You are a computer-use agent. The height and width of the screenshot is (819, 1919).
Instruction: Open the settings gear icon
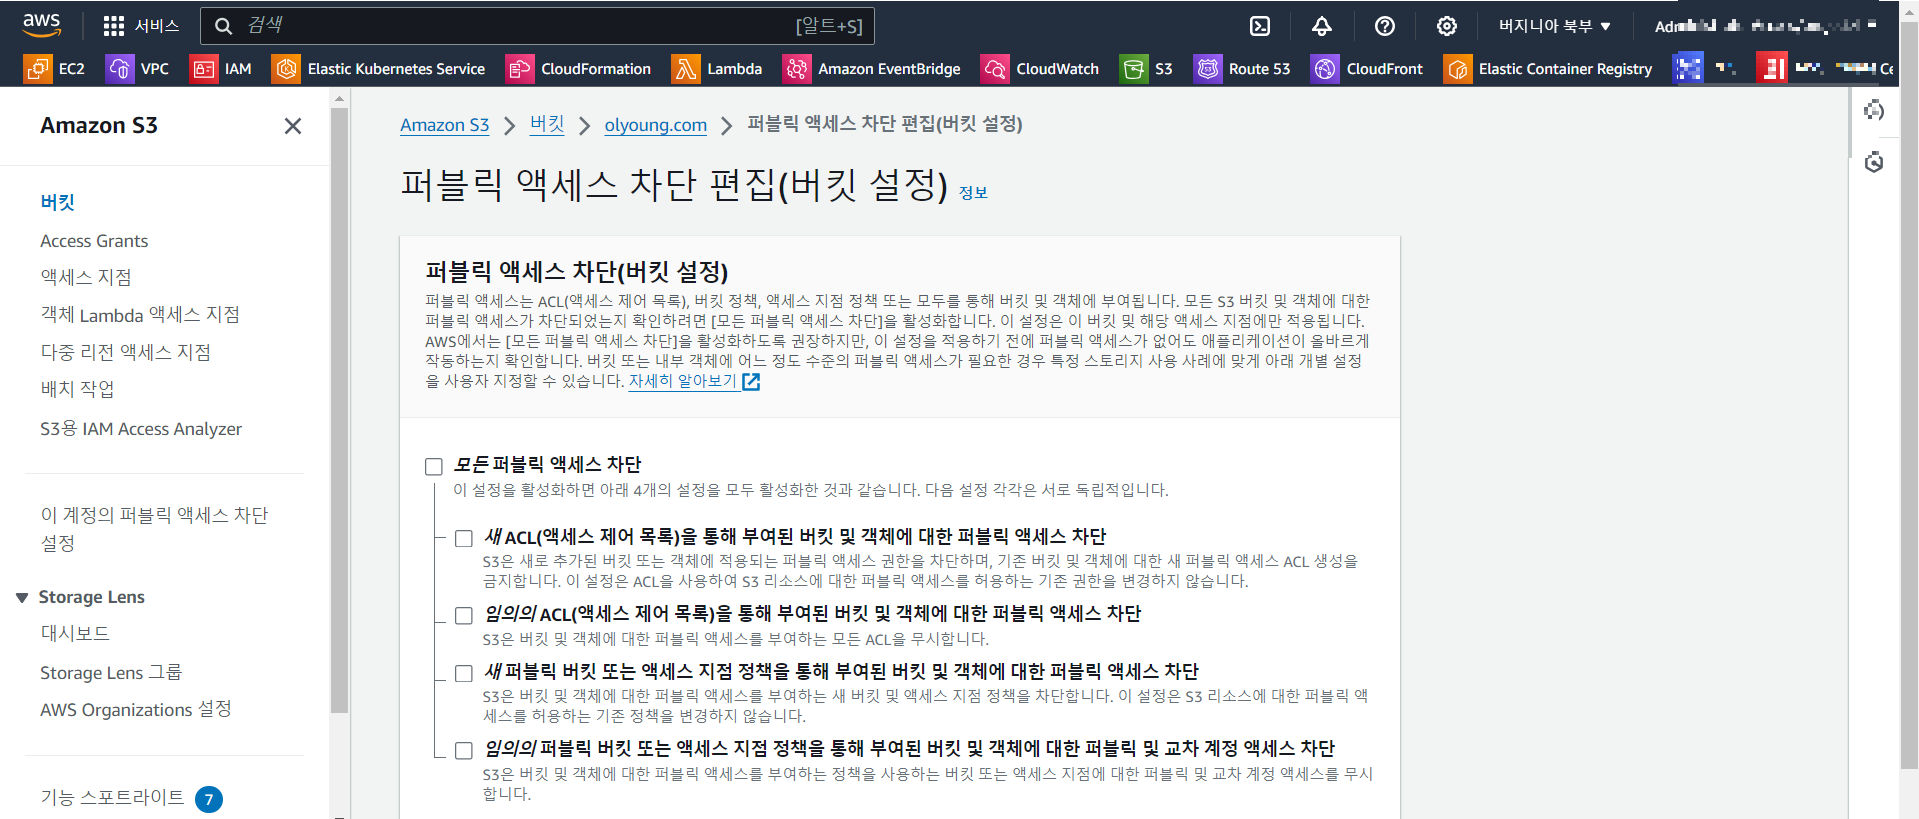tap(1447, 26)
